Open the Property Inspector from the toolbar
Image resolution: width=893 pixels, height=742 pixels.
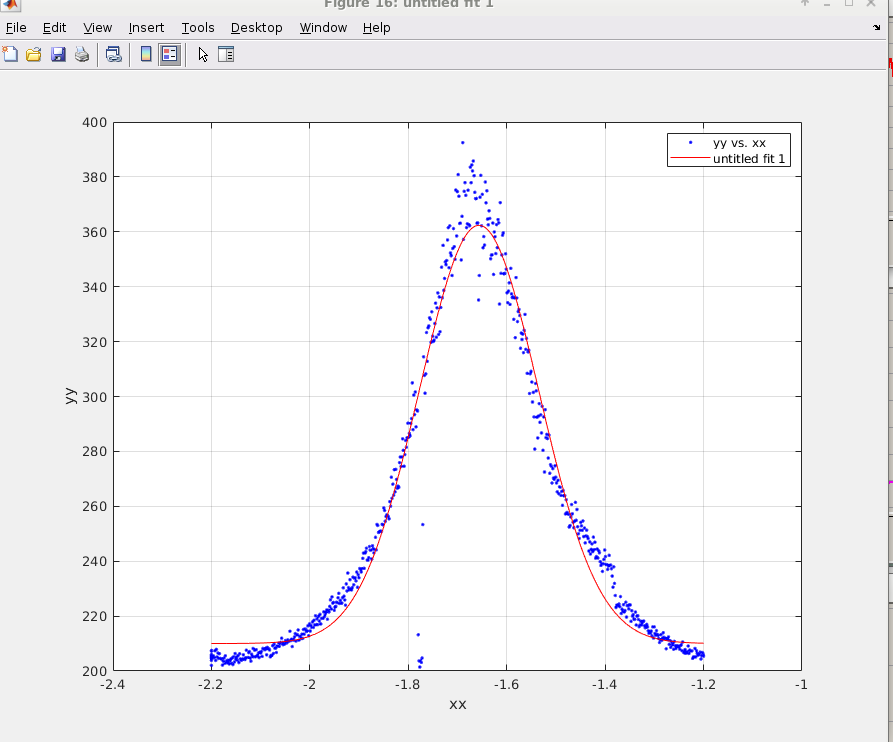pos(226,54)
